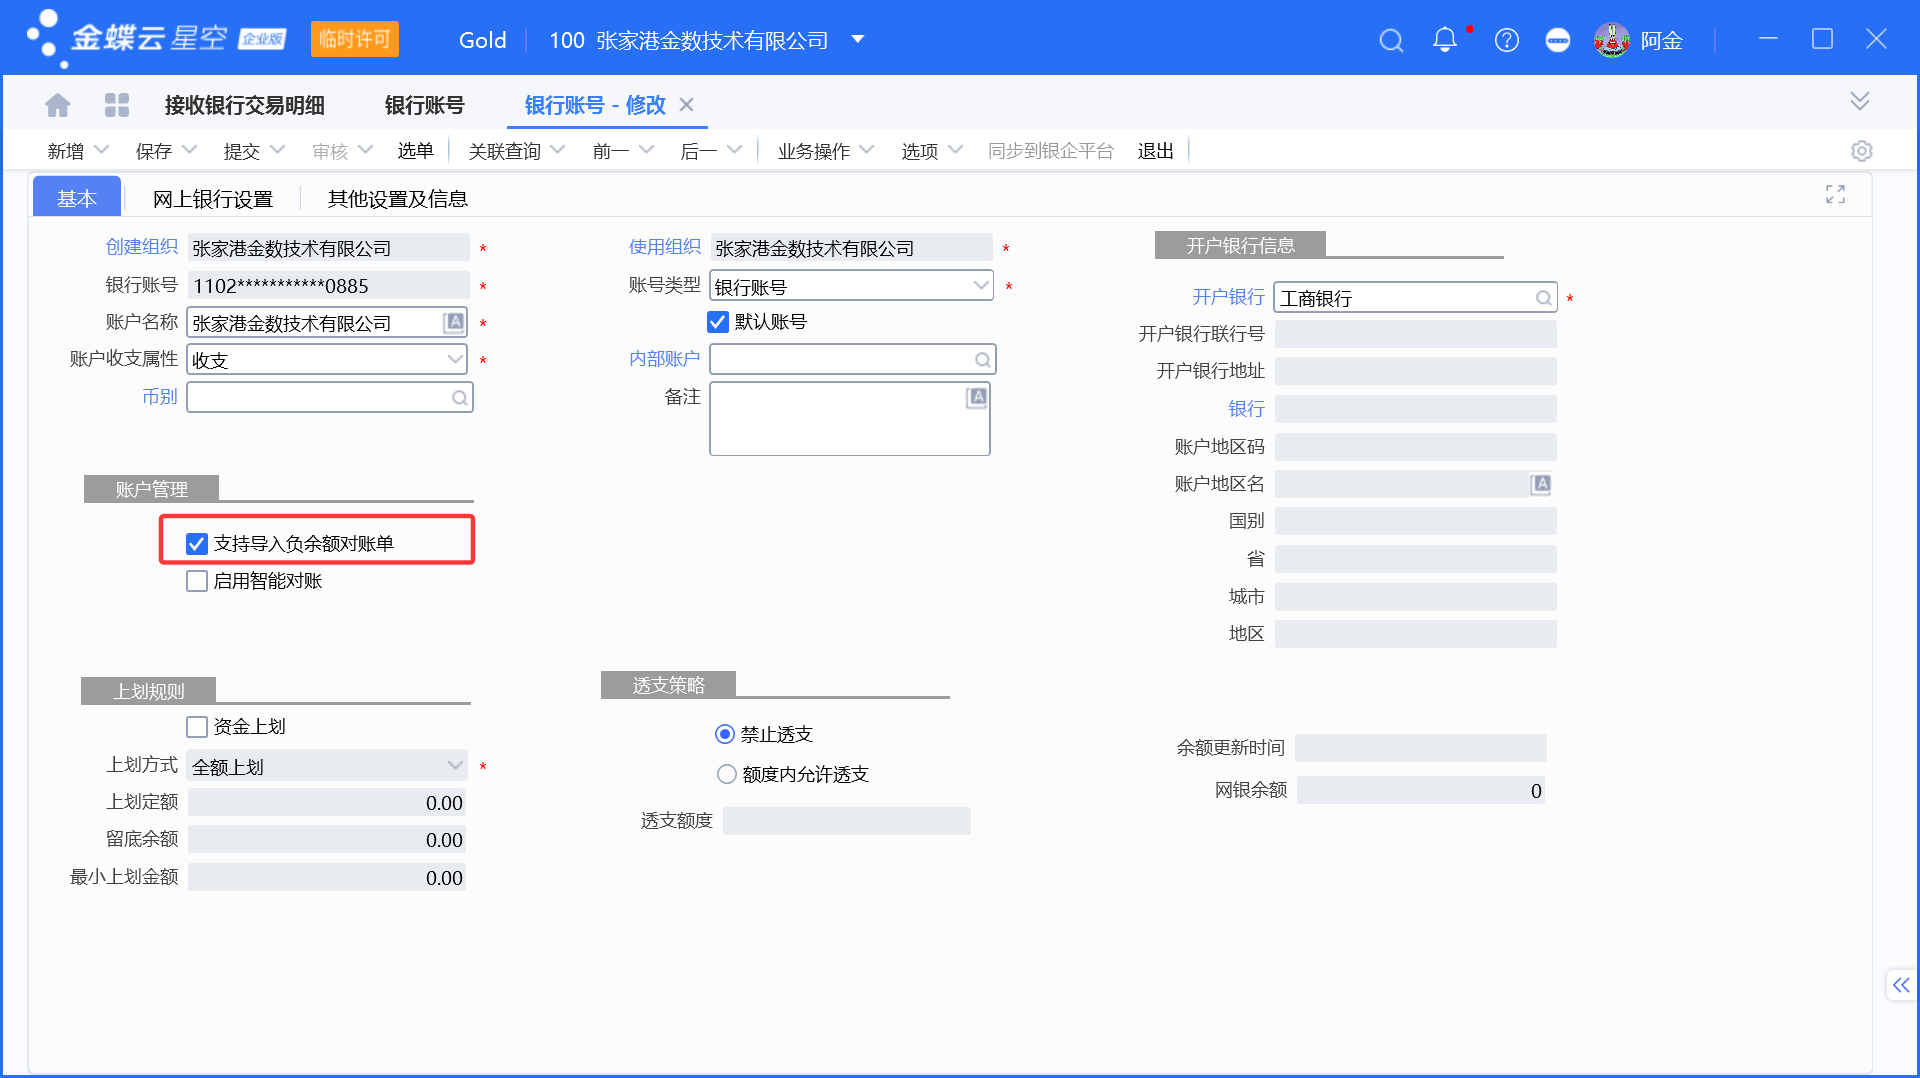This screenshot has width=1920, height=1078.
Task: Switch to 接收银行交易明细 tab
Action: pyautogui.click(x=244, y=105)
